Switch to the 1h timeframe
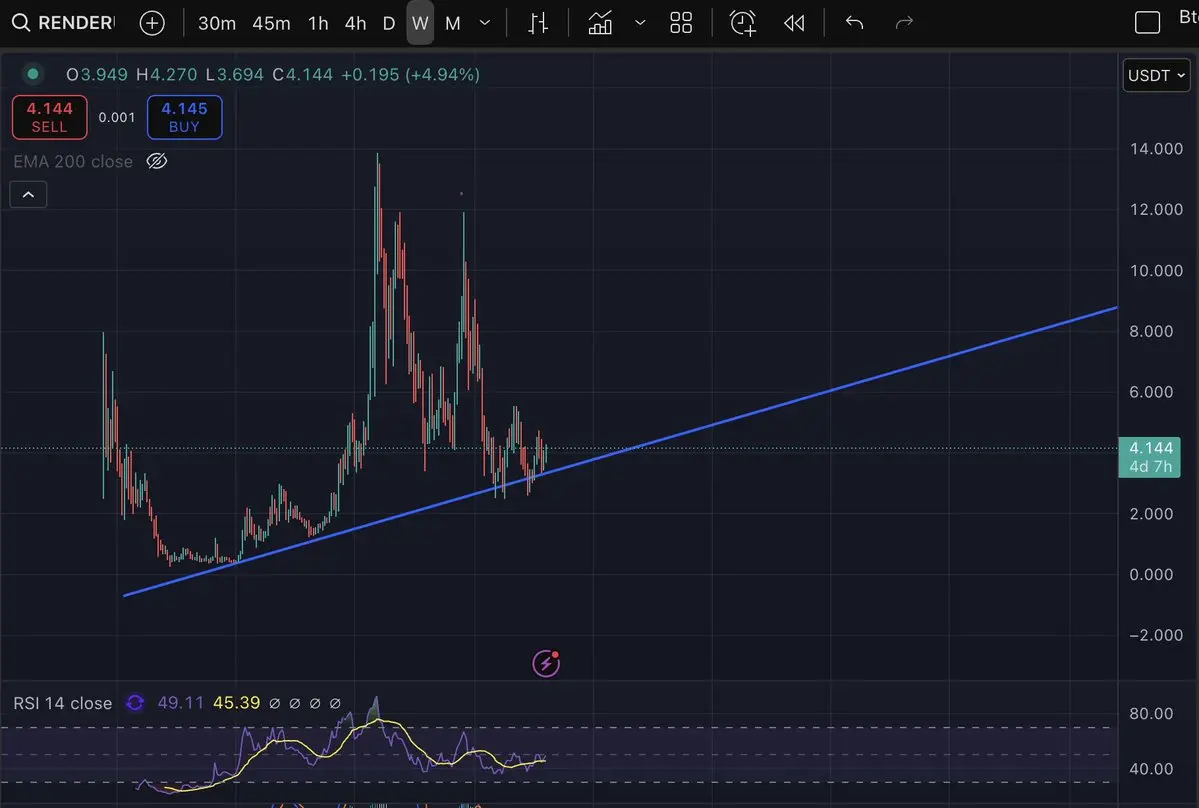Image resolution: width=1199 pixels, height=808 pixels. (x=318, y=24)
